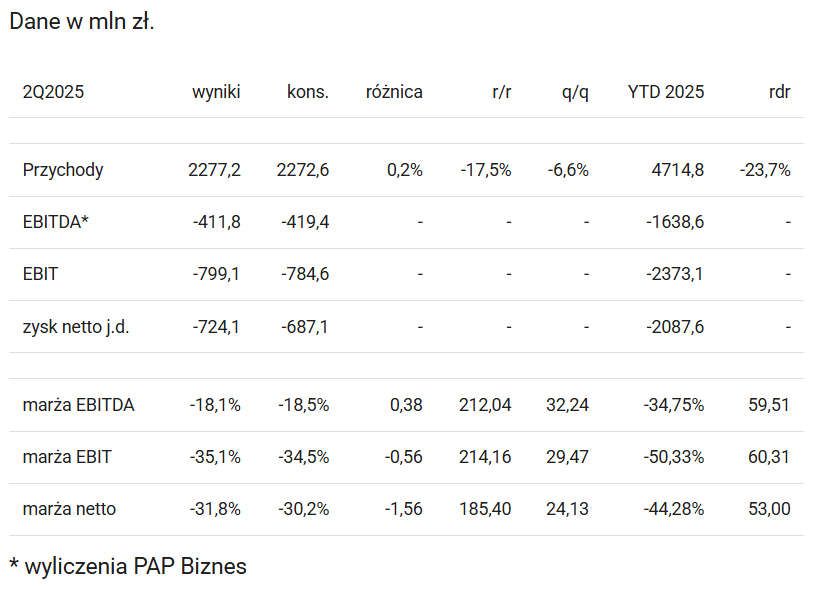Click the 'zysk netto j.d.' row label
Viewport: 814px width, 590px height.
pyautogui.click(x=76, y=326)
